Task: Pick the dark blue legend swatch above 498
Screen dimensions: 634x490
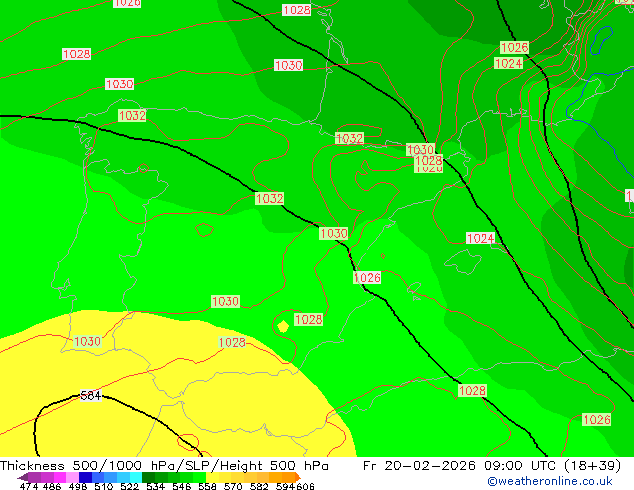Action: click(x=85, y=477)
